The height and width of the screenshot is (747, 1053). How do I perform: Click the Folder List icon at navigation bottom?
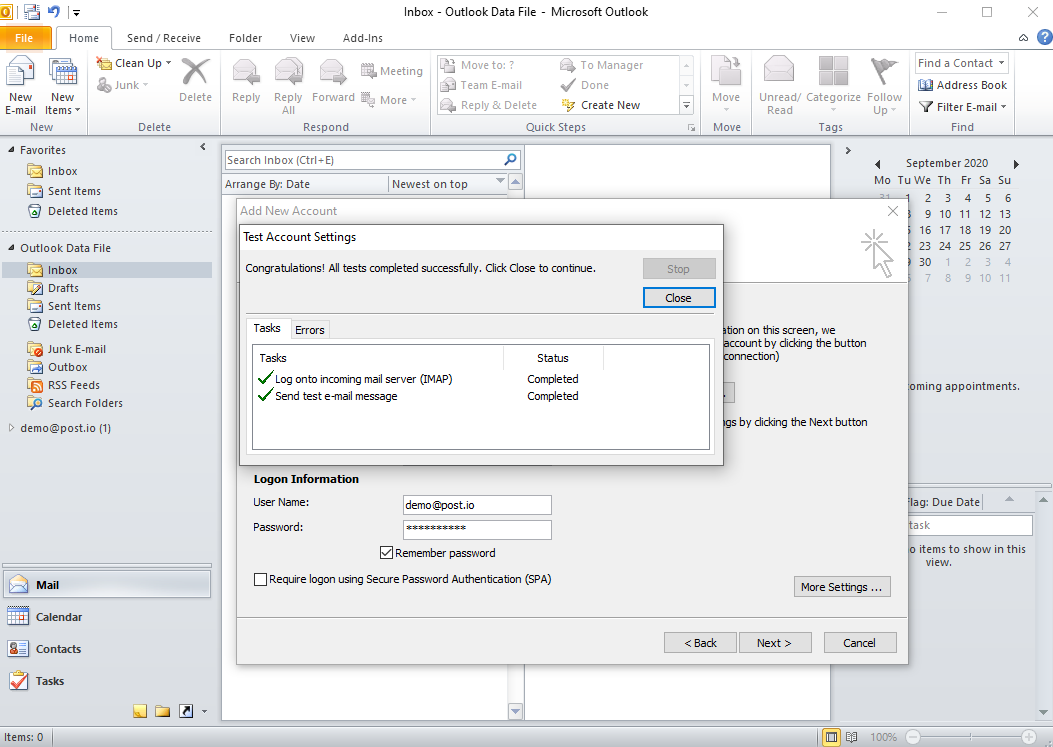163,711
